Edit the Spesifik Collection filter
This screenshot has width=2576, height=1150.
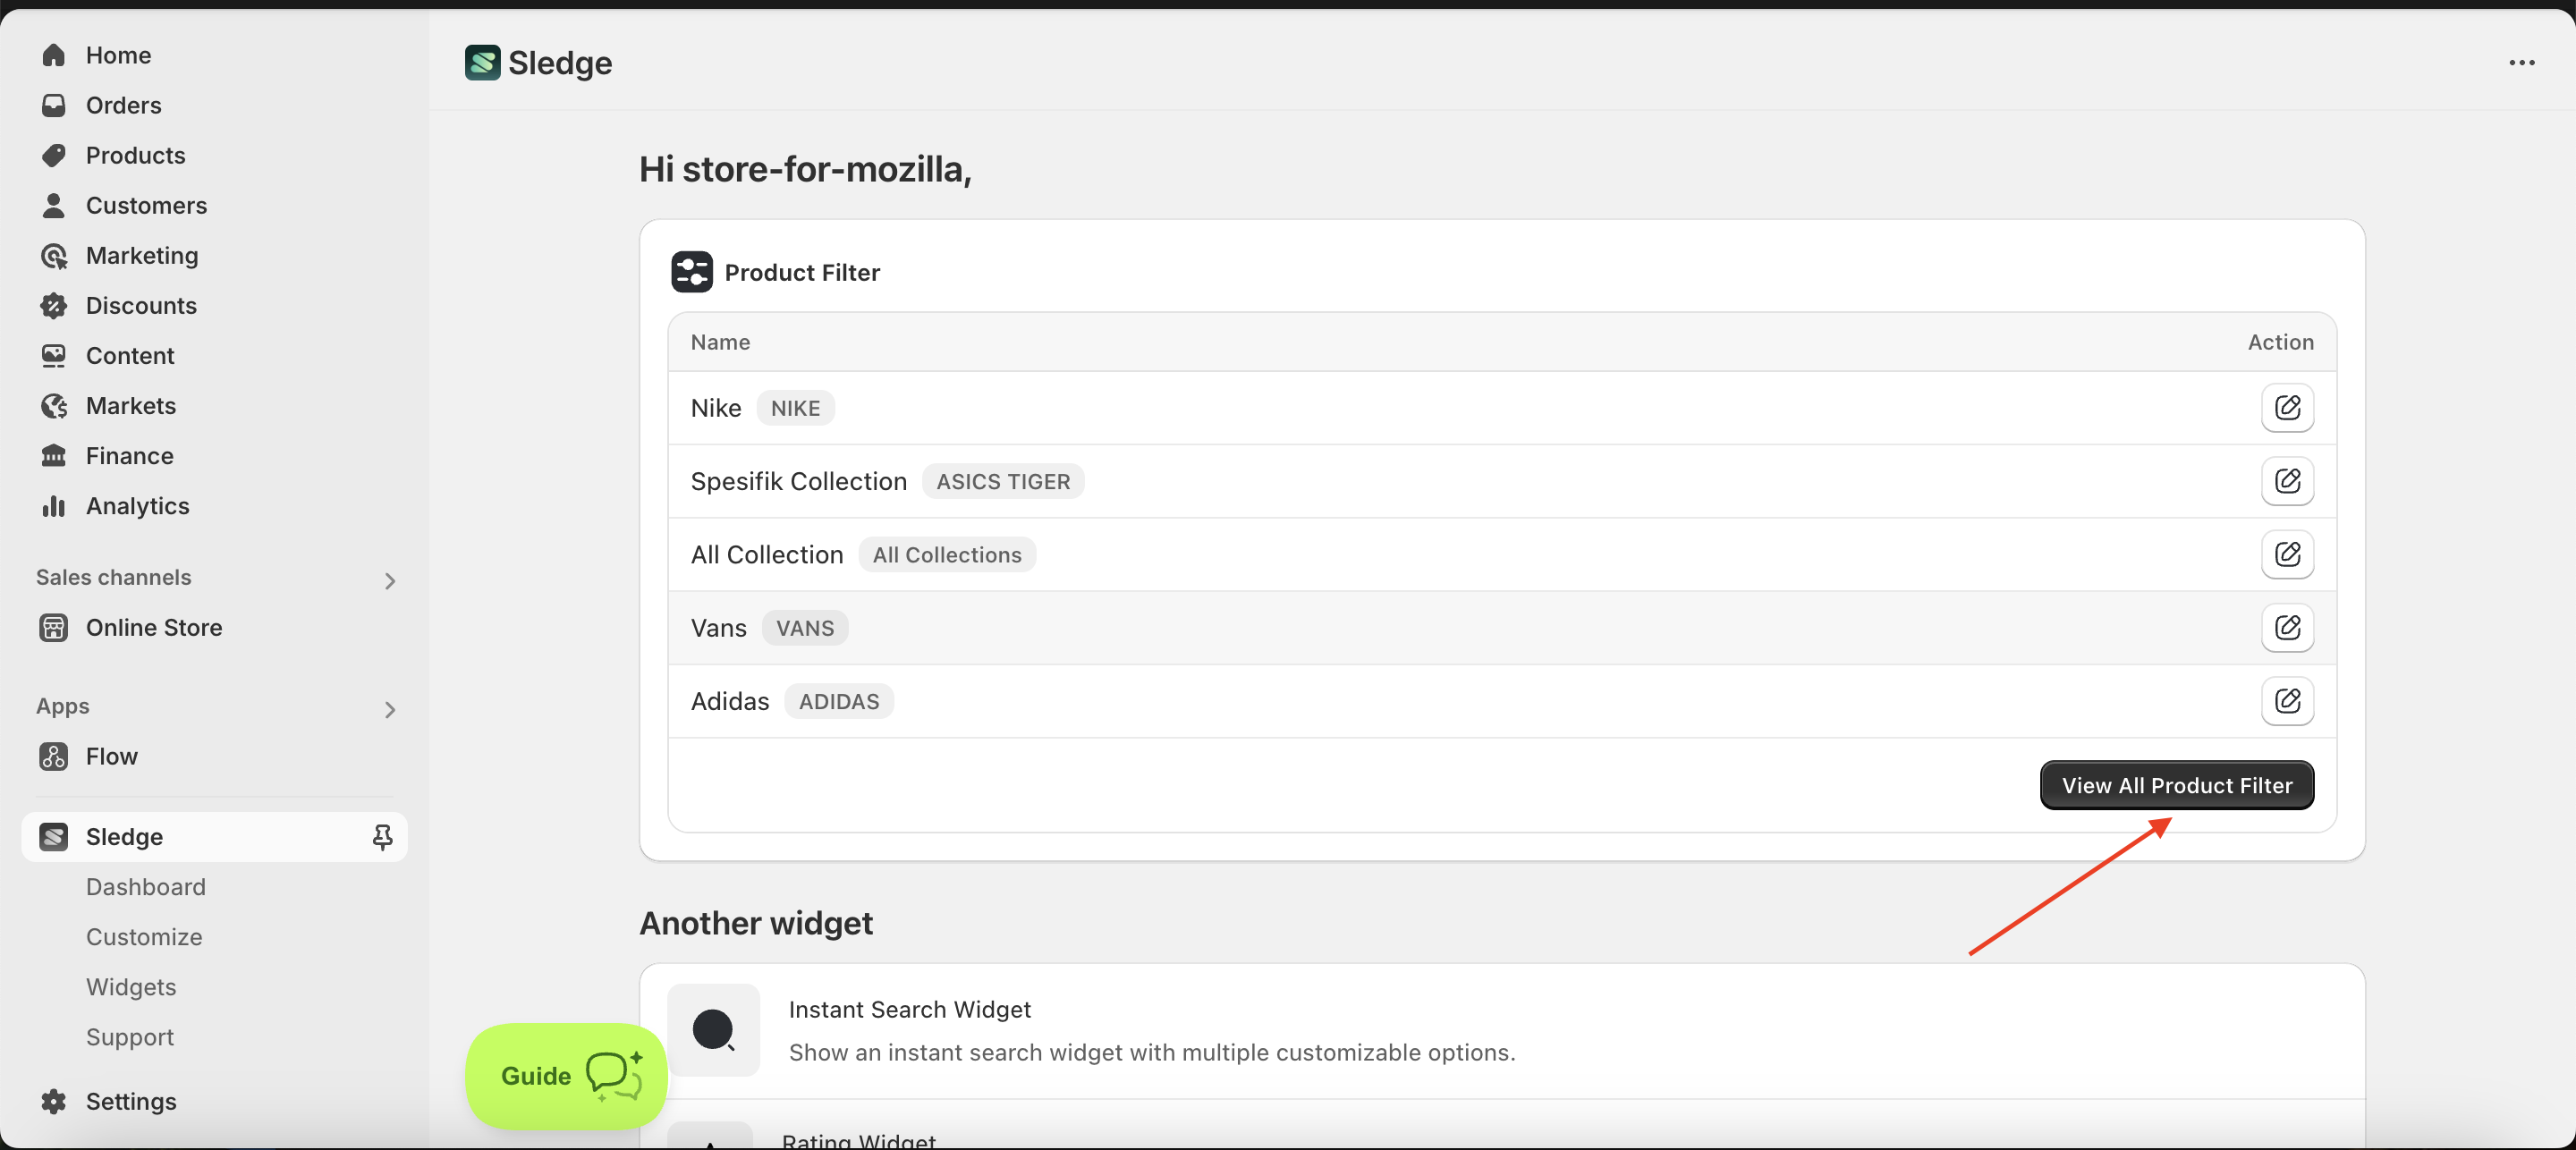pos(2287,481)
